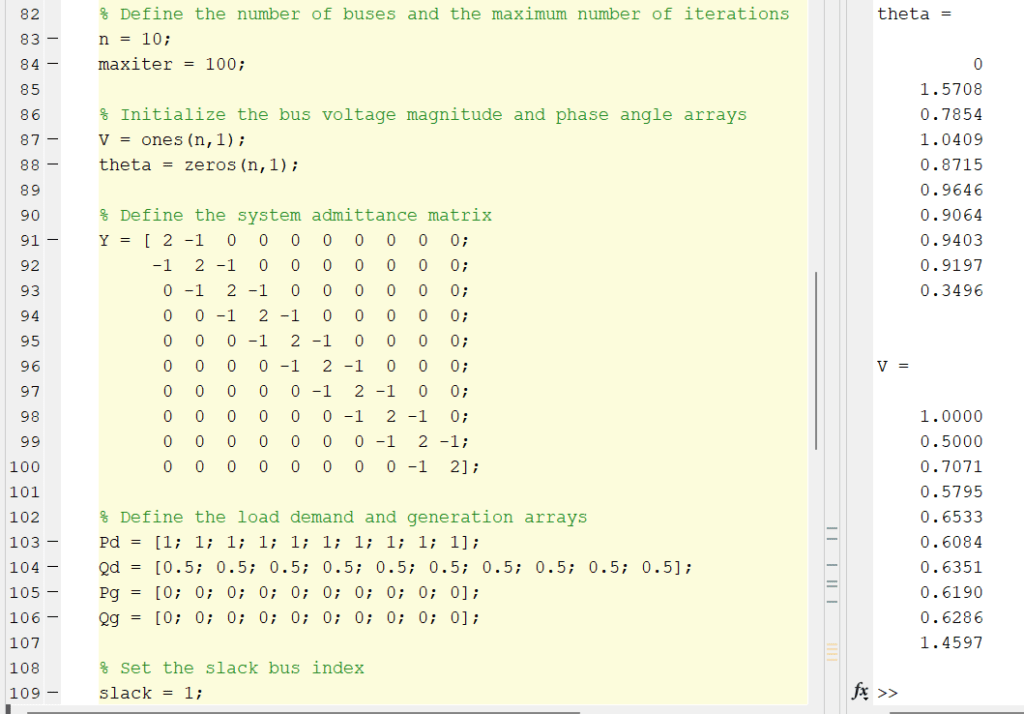
Task: Click 'V =' output label in Command Window
Action: click(893, 366)
